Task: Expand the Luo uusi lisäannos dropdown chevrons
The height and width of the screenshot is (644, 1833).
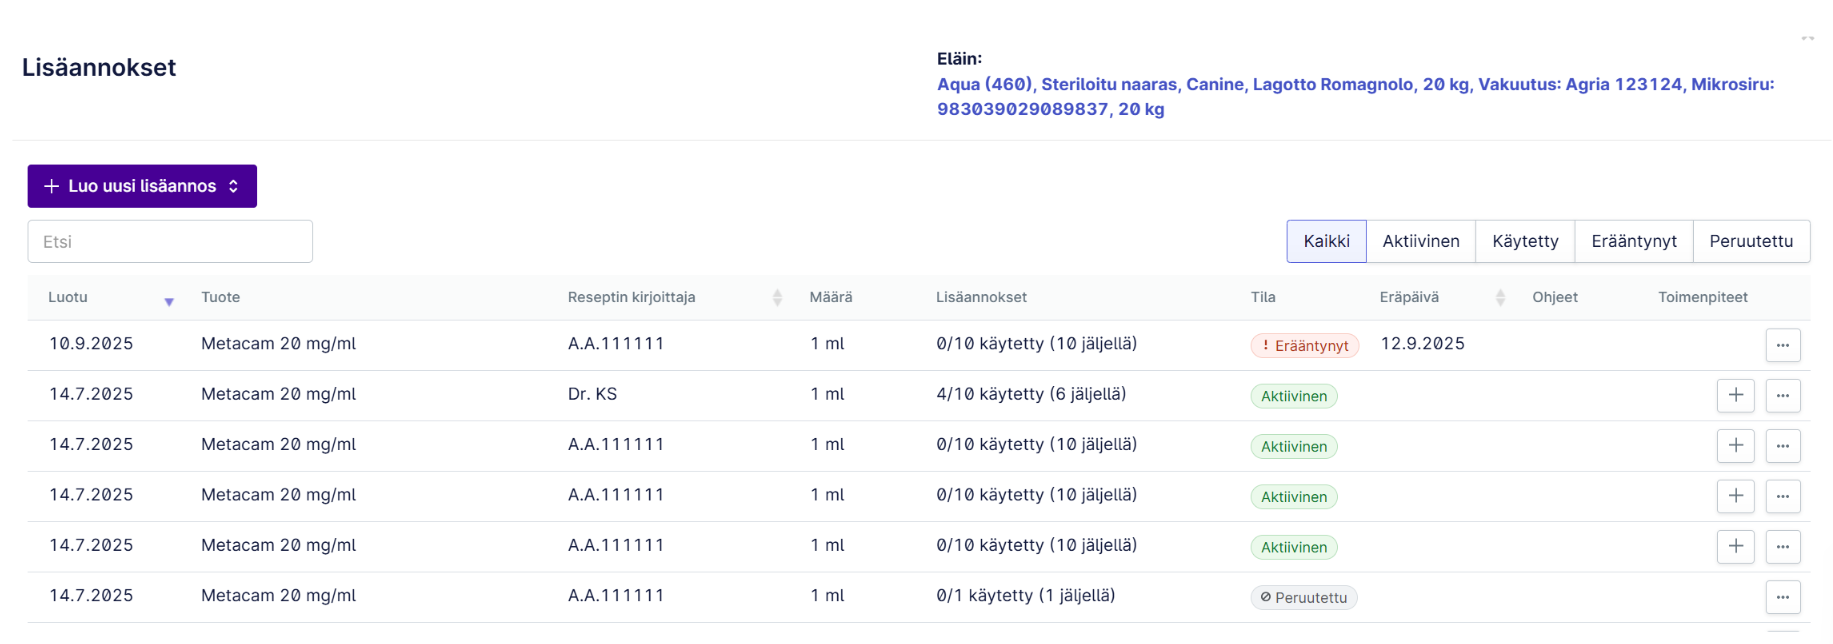Action: 233,186
